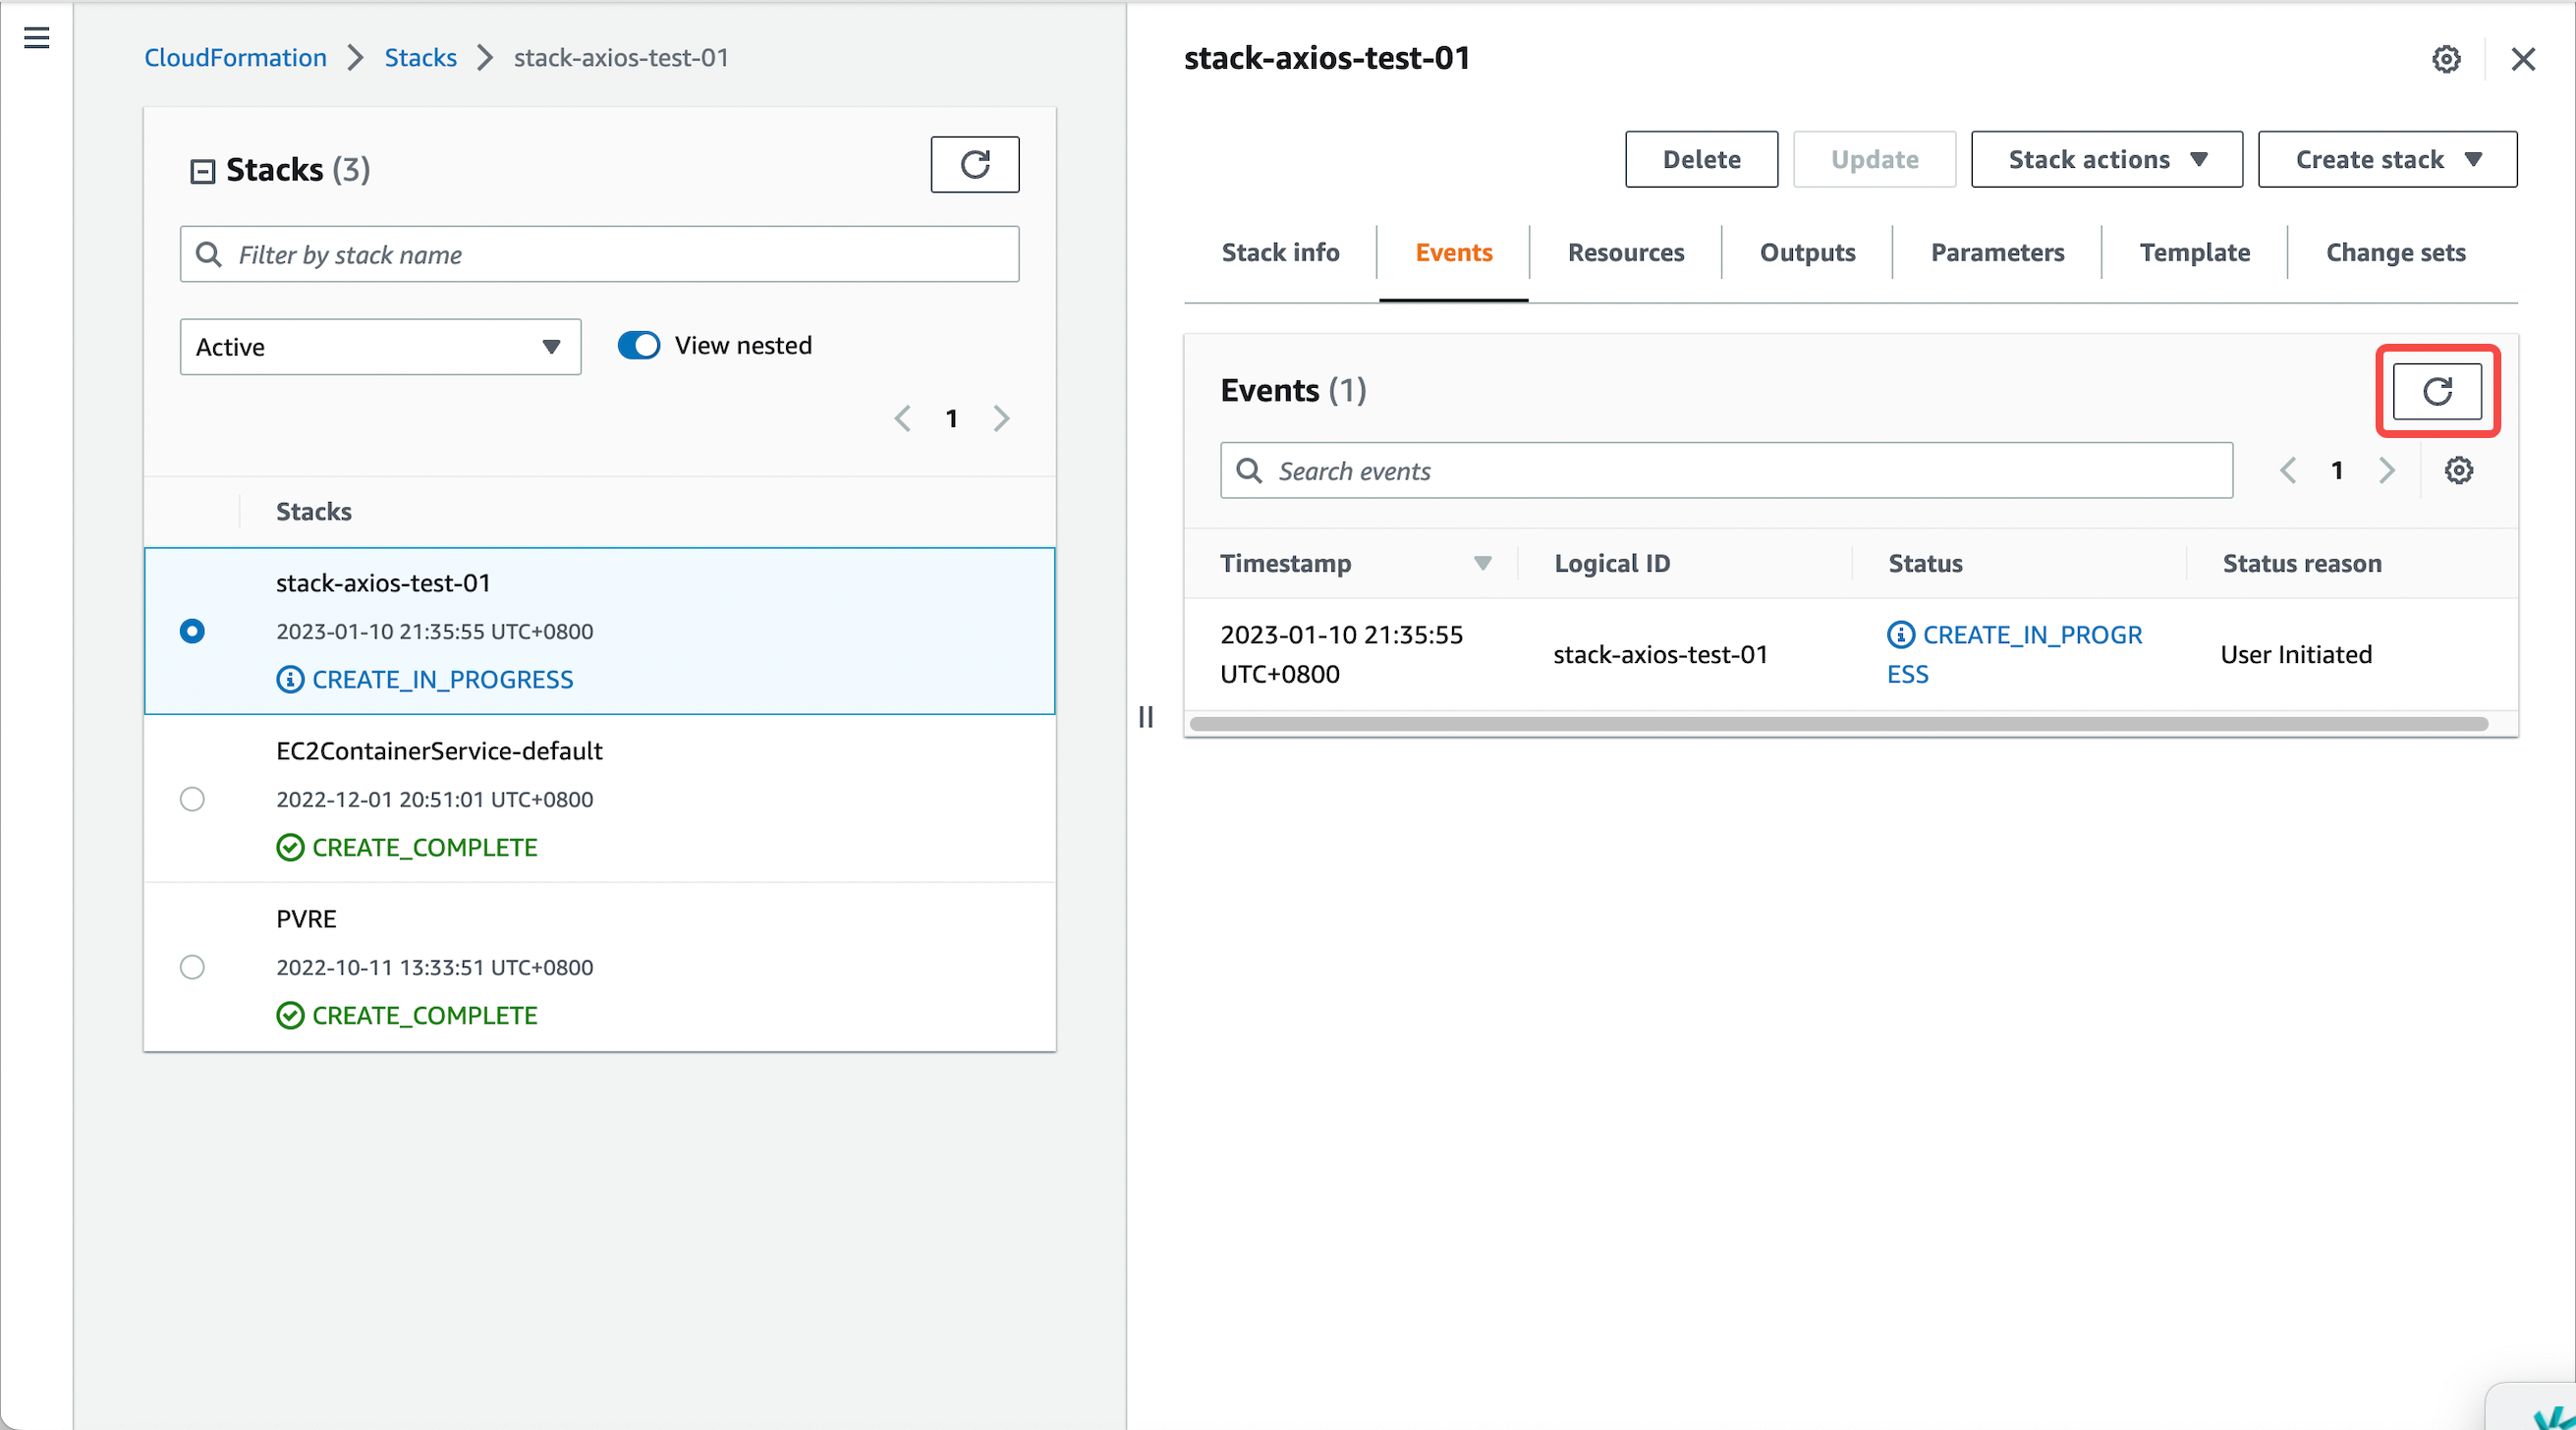The width and height of the screenshot is (2576, 1430).
Task: Open stack detail panel settings gear
Action: pyautogui.click(x=2446, y=59)
